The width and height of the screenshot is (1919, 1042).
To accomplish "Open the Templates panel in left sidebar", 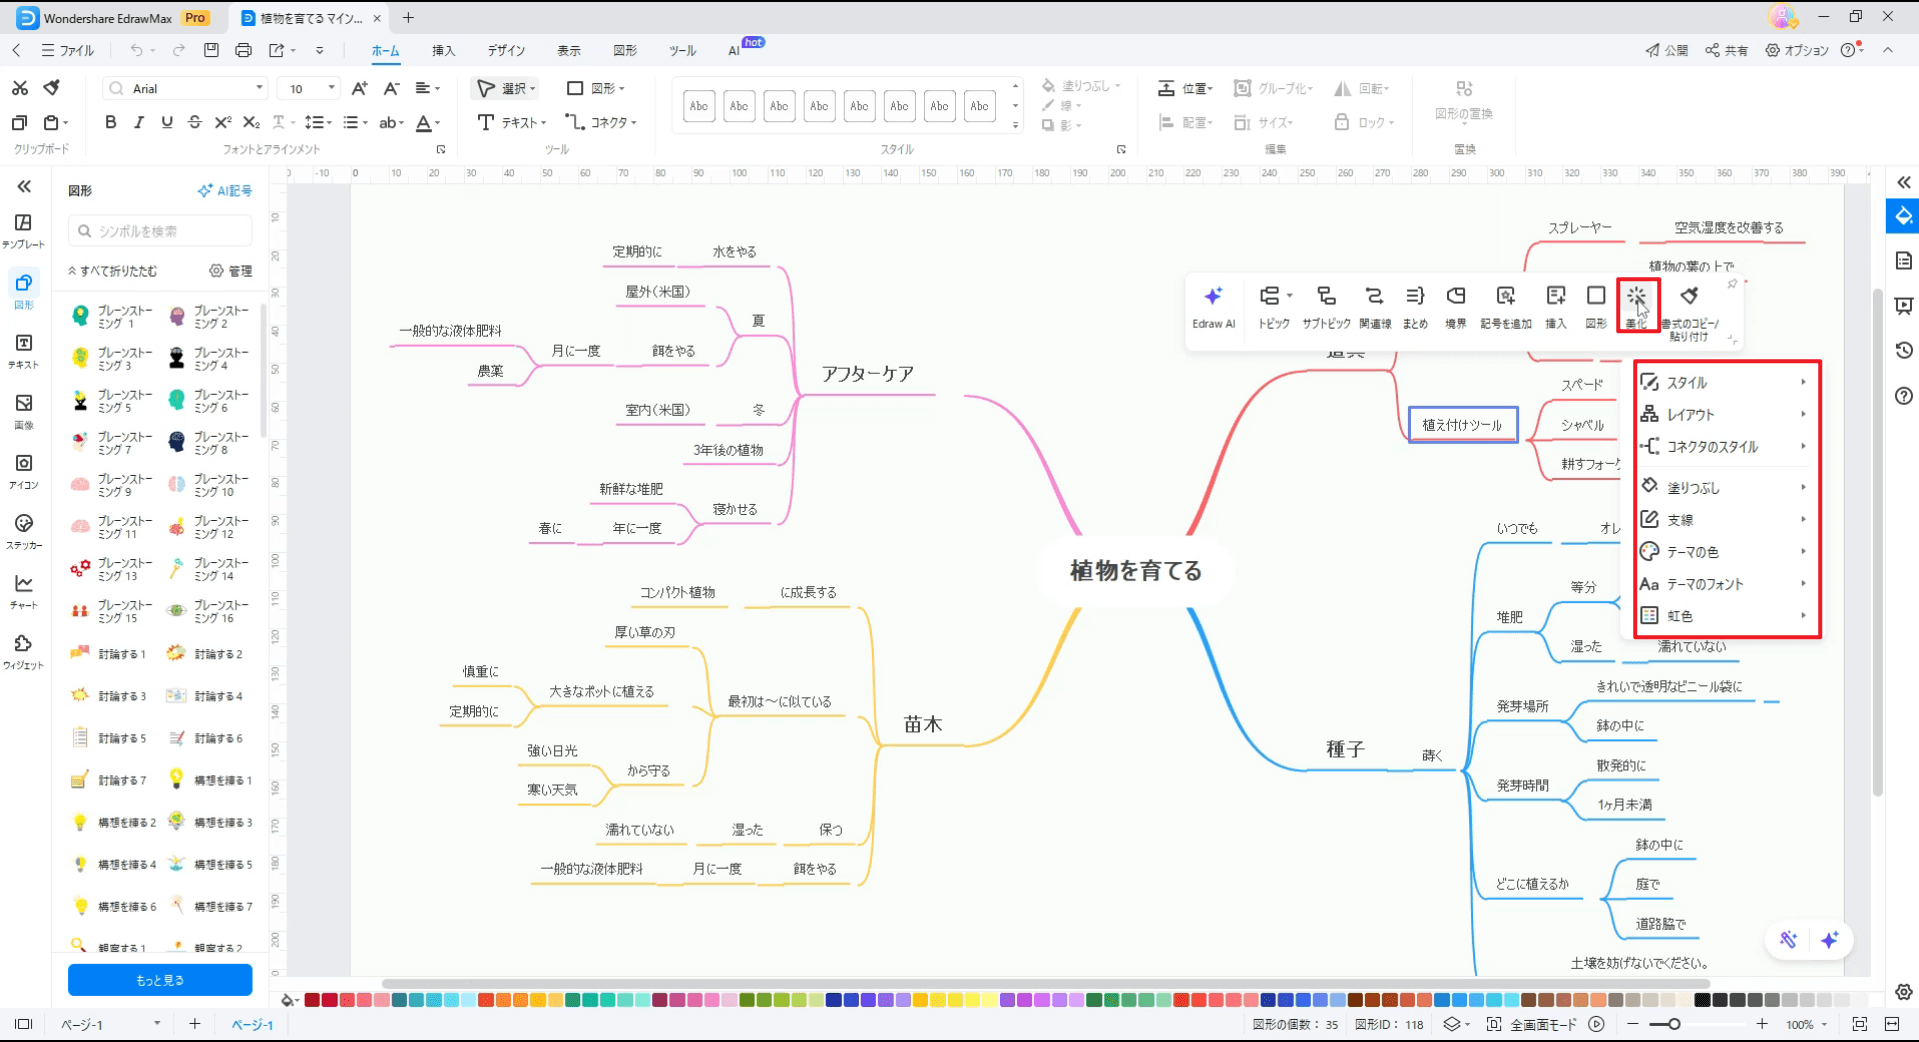I will coord(23,231).
